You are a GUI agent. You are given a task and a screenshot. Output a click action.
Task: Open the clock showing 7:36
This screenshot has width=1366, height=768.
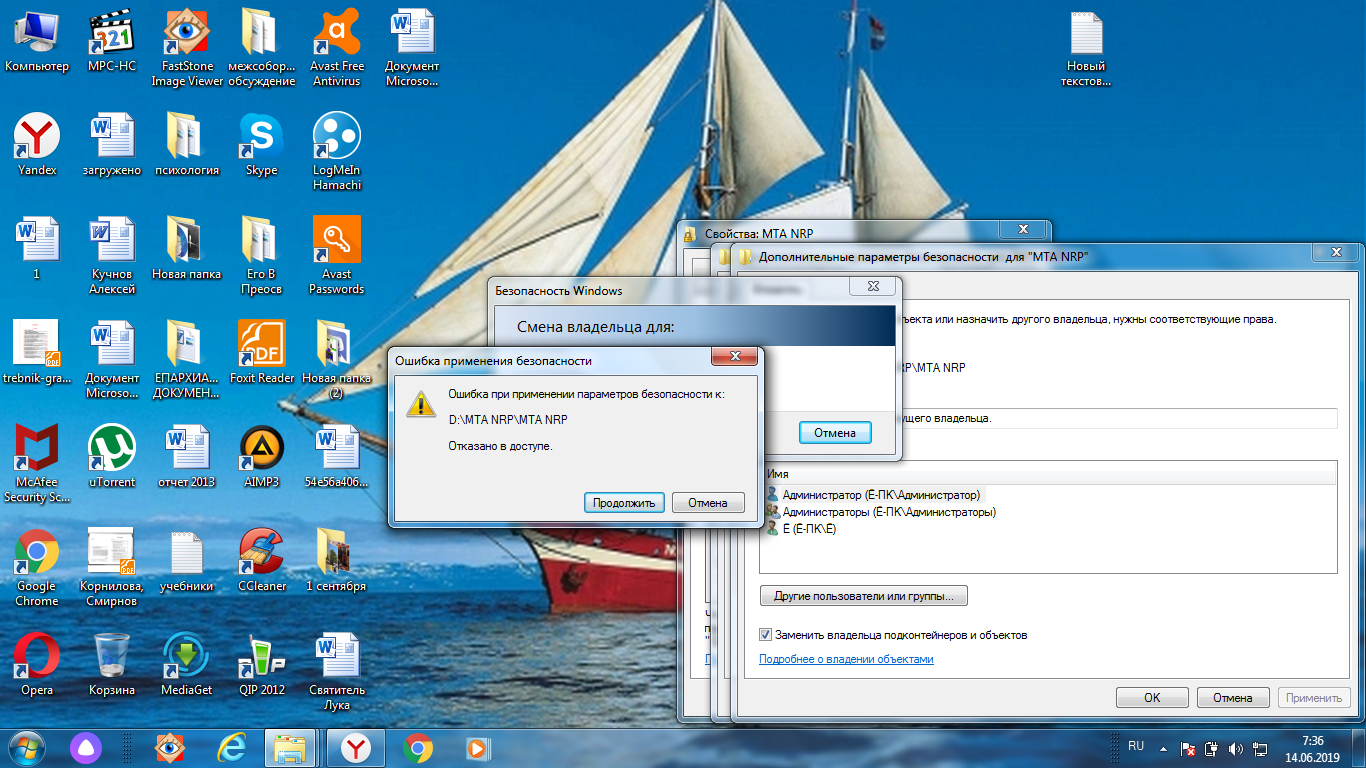click(x=1313, y=748)
